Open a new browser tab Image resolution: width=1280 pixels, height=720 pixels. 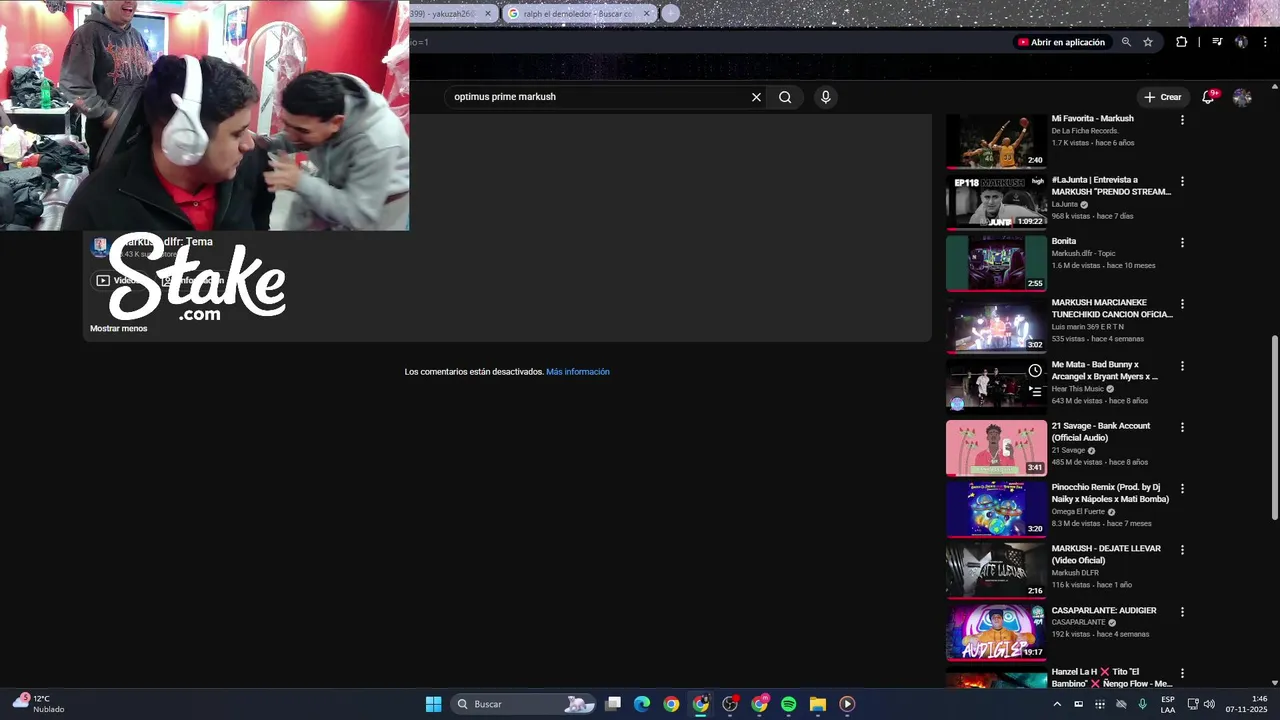670,13
